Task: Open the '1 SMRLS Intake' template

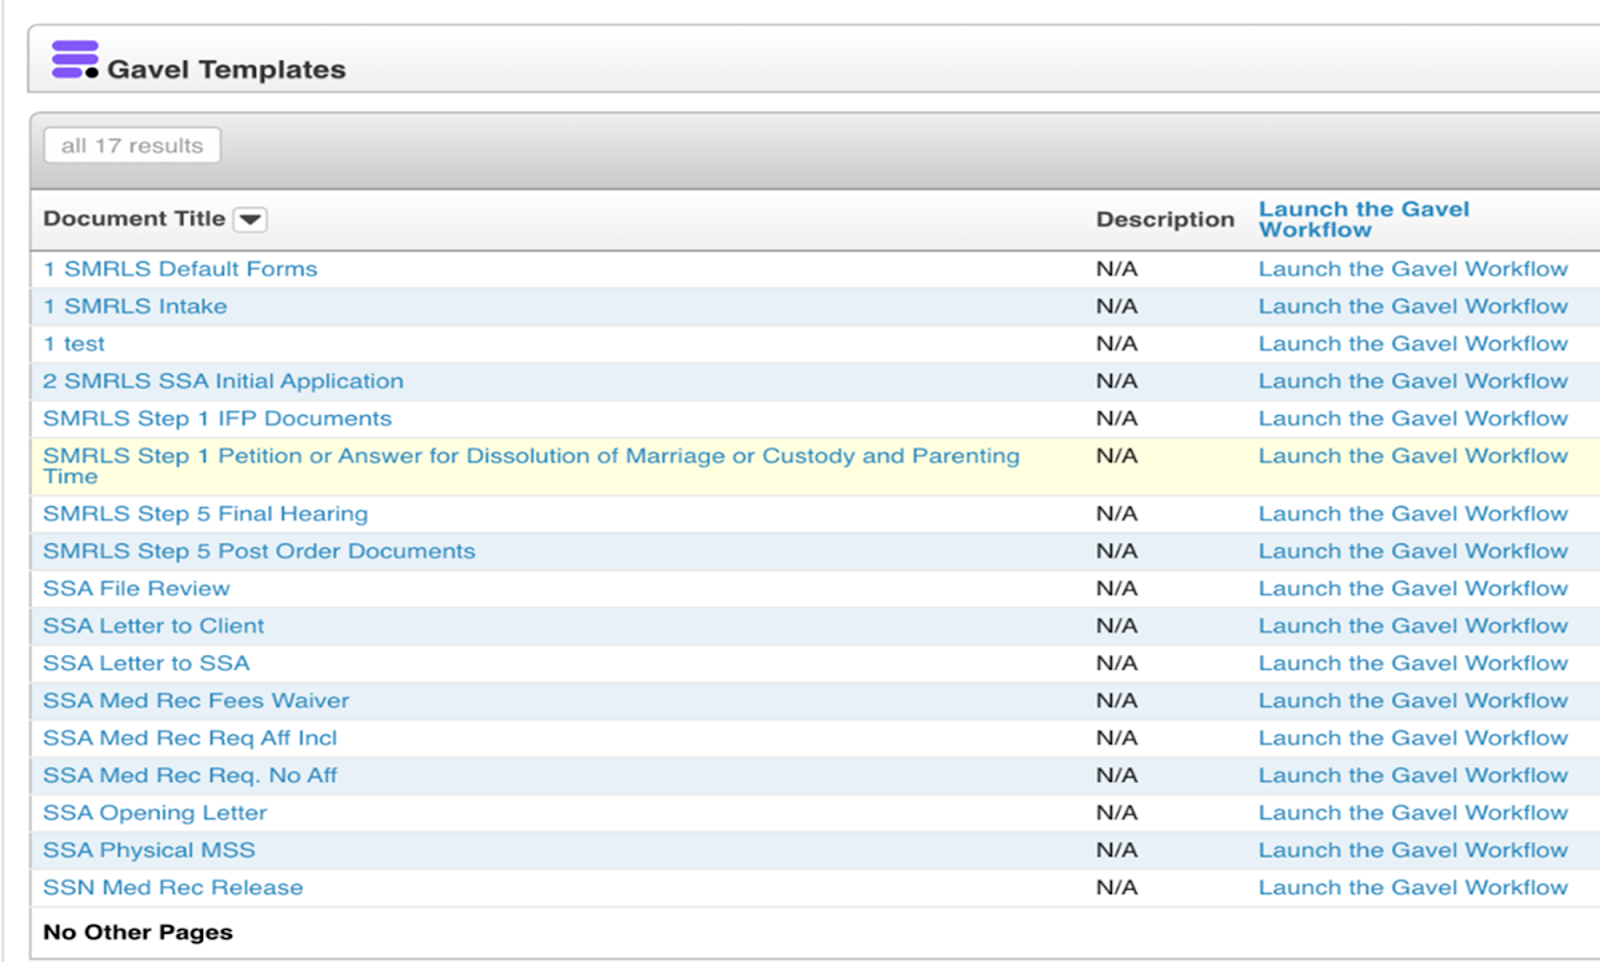Action: [134, 306]
